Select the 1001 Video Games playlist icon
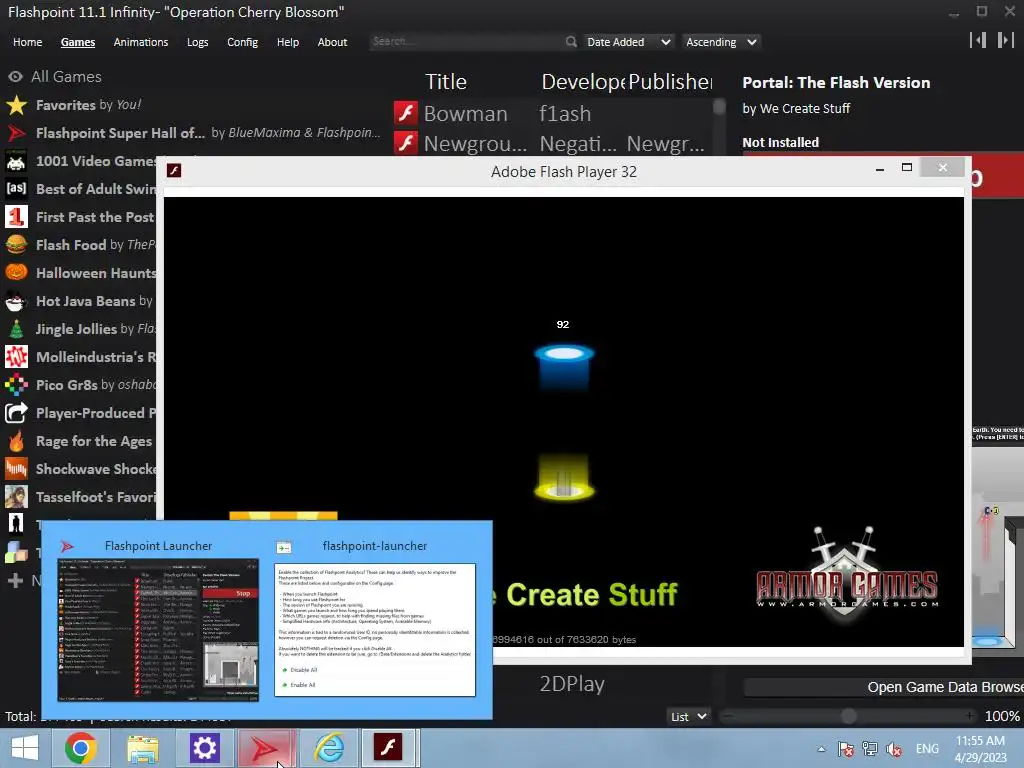Image resolution: width=1024 pixels, height=768 pixels. (x=16, y=161)
